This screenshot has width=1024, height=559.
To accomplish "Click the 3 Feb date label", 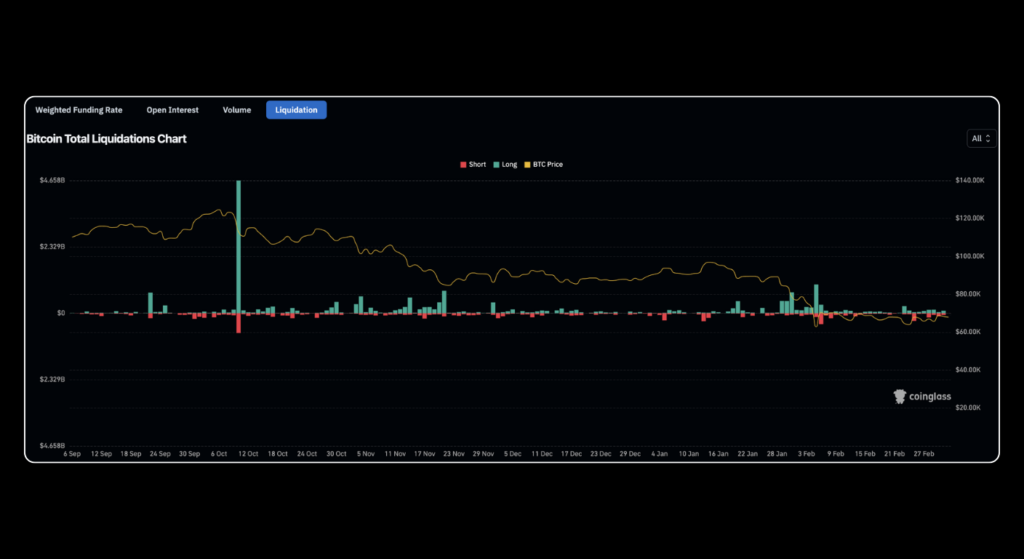I will tap(807, 453).
